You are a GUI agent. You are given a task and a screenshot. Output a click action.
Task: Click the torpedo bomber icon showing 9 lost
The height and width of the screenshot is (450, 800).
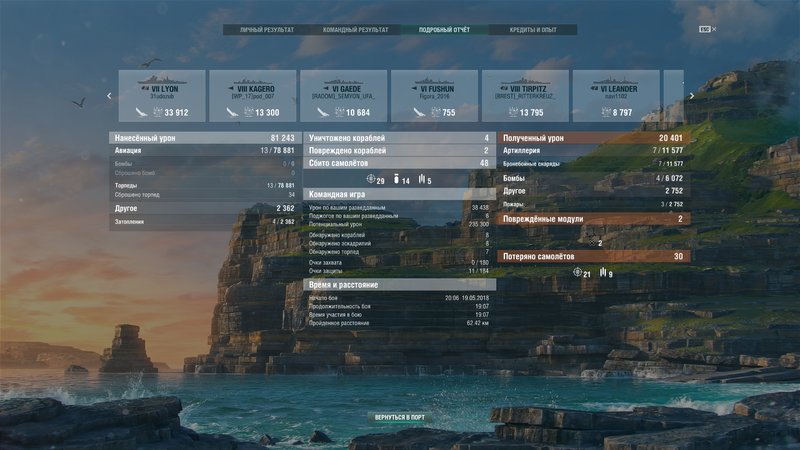tap(604, 272)
